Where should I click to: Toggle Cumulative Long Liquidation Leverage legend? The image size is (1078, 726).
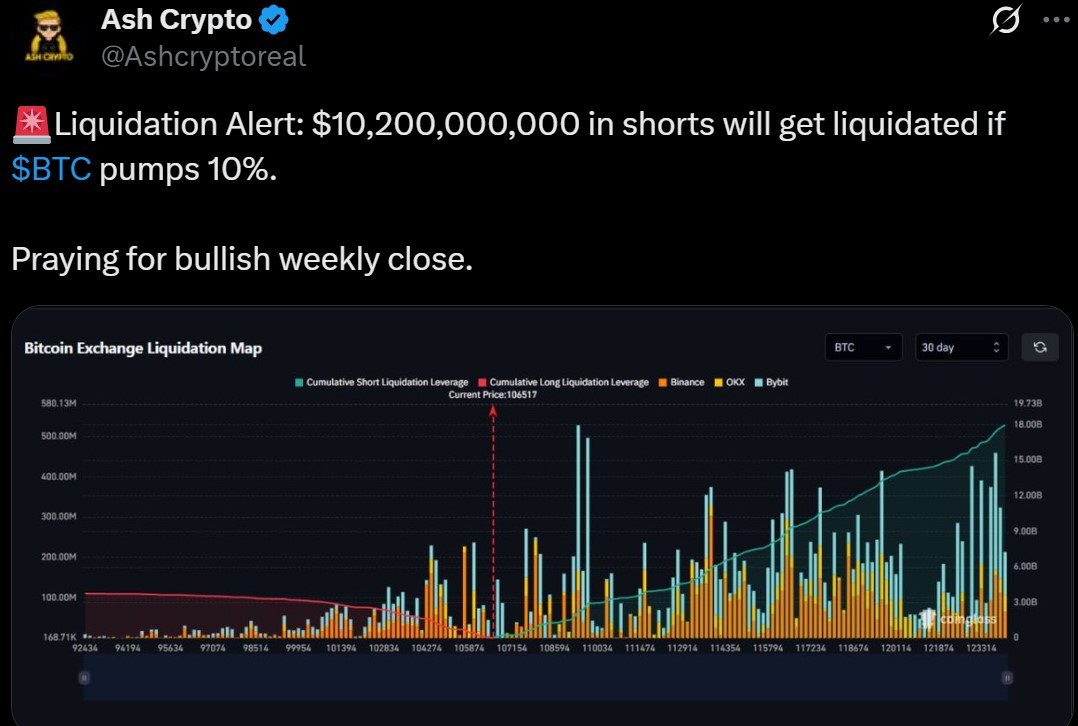click(564, 382)
